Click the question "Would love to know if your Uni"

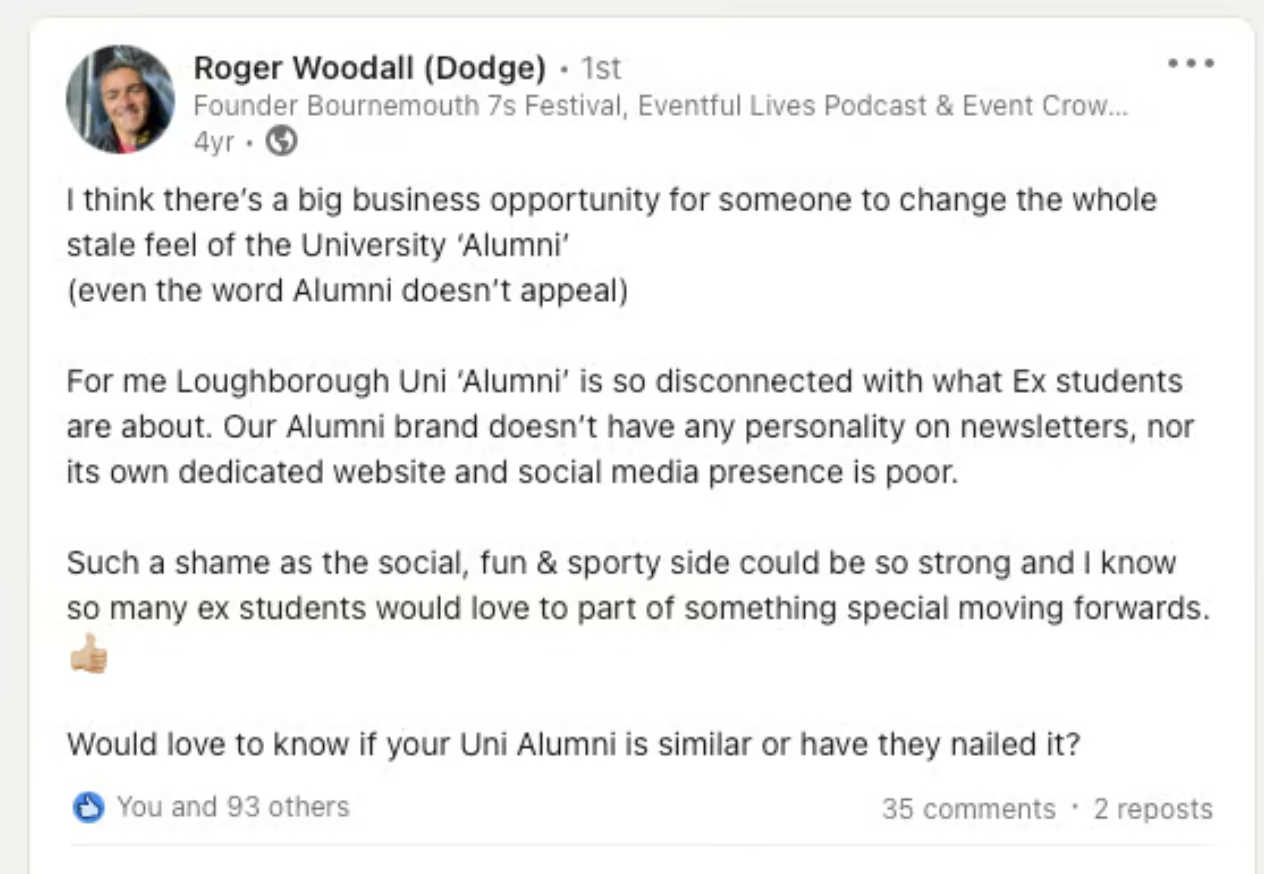click(x=573, y=744)
